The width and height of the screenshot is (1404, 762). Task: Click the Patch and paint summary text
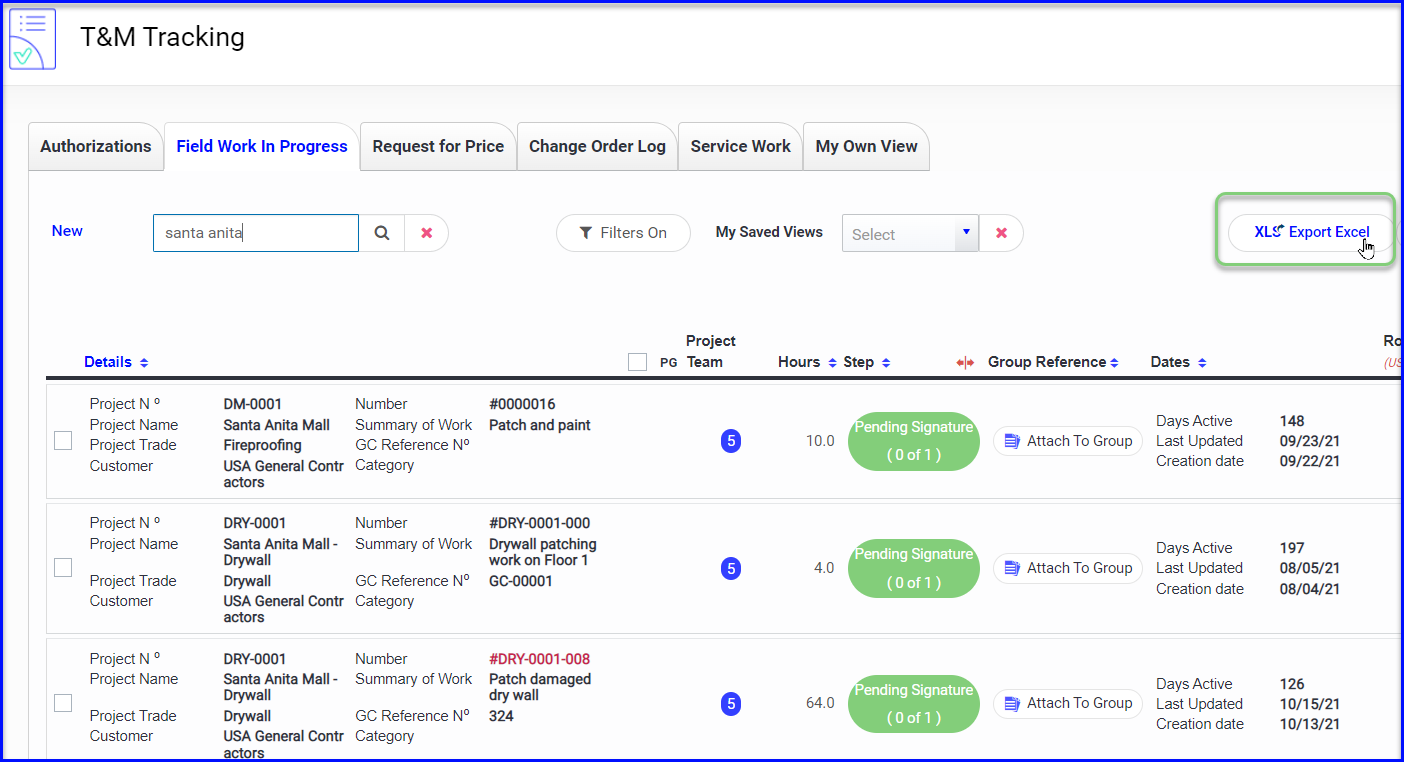tap(540, 425)
